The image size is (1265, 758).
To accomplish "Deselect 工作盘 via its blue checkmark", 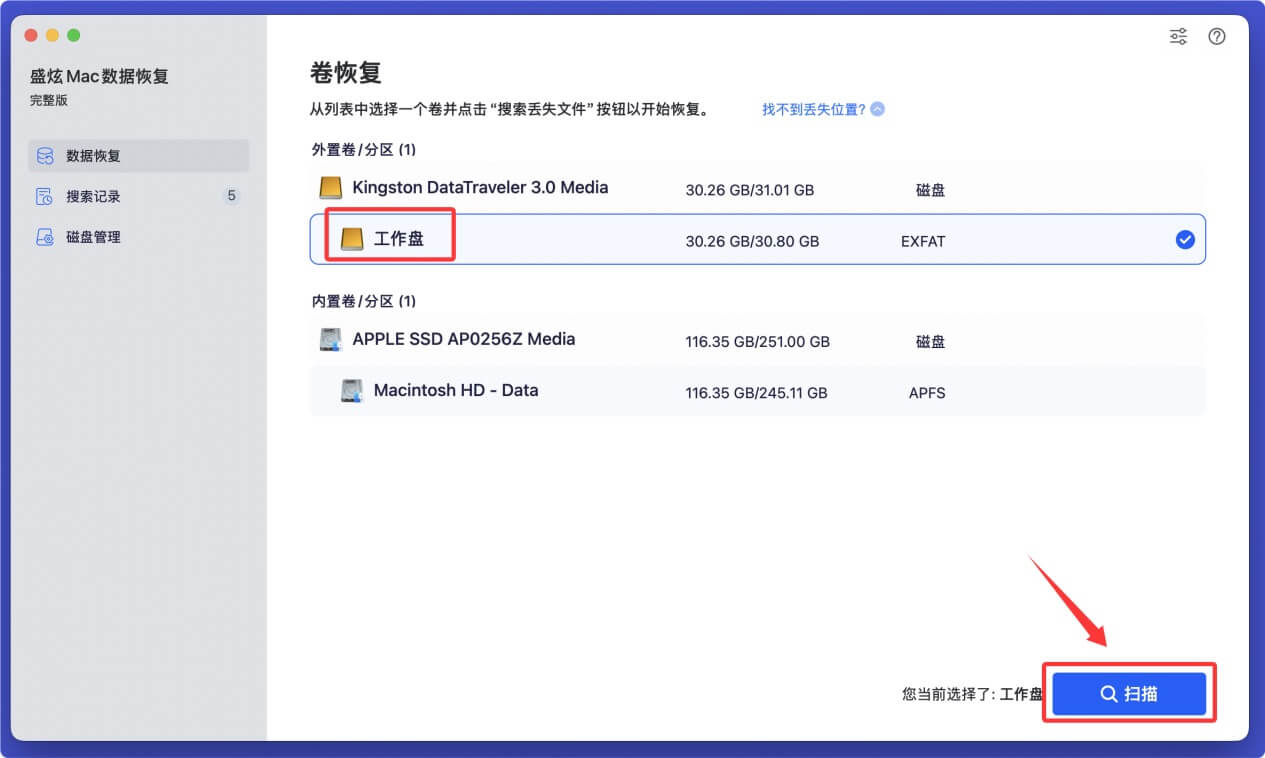I will pyautogui.click(x=1185, y=239).
